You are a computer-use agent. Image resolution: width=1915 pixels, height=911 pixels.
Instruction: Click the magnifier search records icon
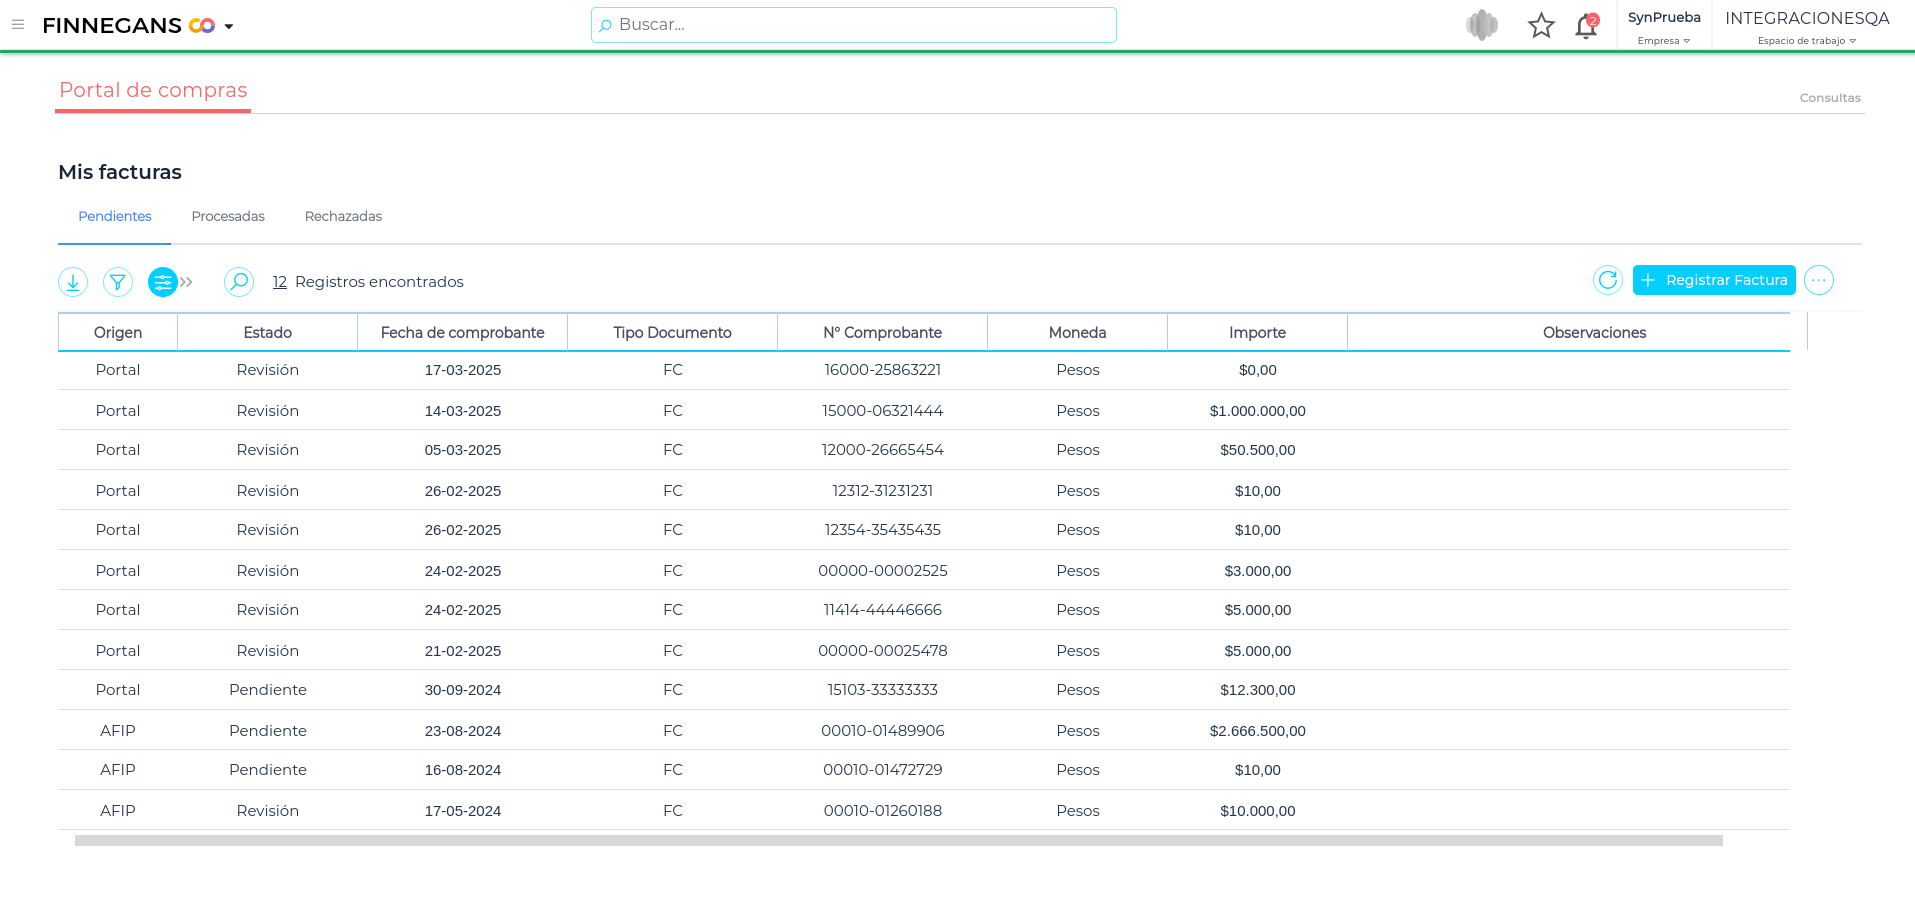(x=238, y=282)
